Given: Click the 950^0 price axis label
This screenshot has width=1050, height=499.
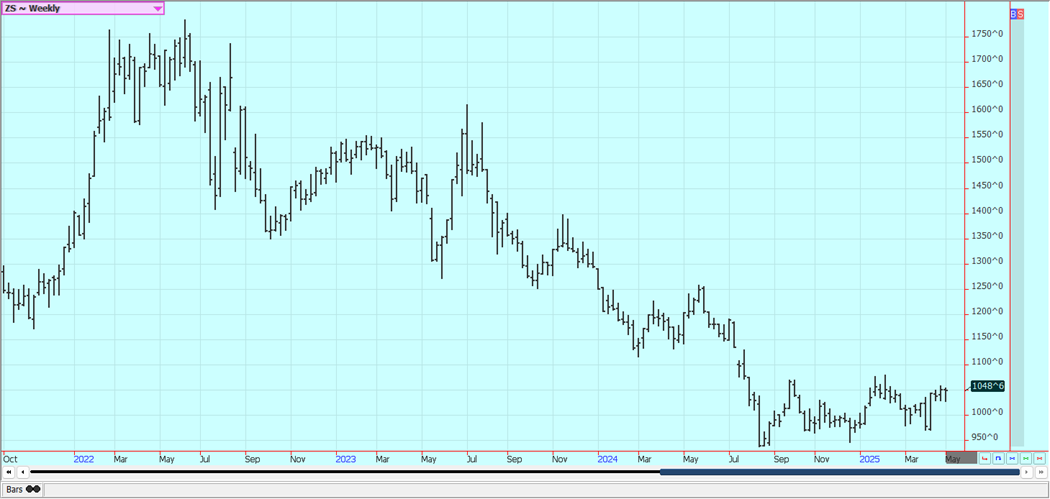Looking at the screenshot, I should [984, 437].
